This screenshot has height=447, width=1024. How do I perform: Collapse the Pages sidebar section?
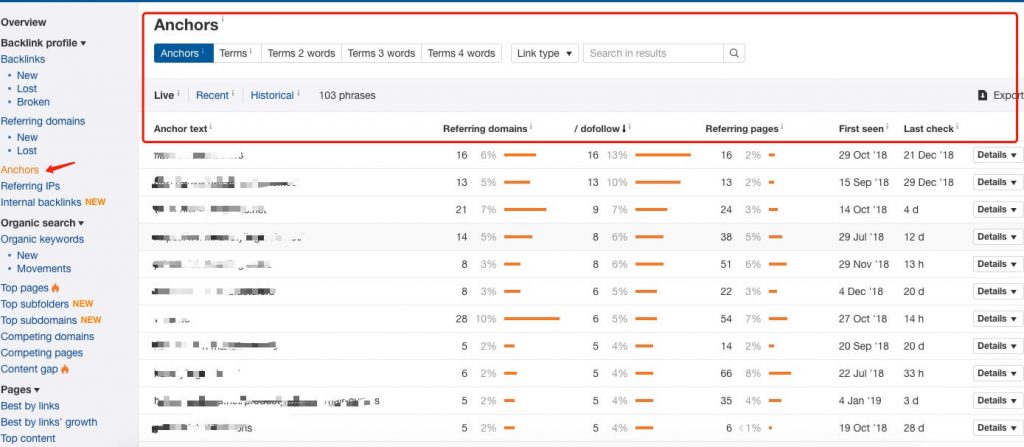(20, 389)
